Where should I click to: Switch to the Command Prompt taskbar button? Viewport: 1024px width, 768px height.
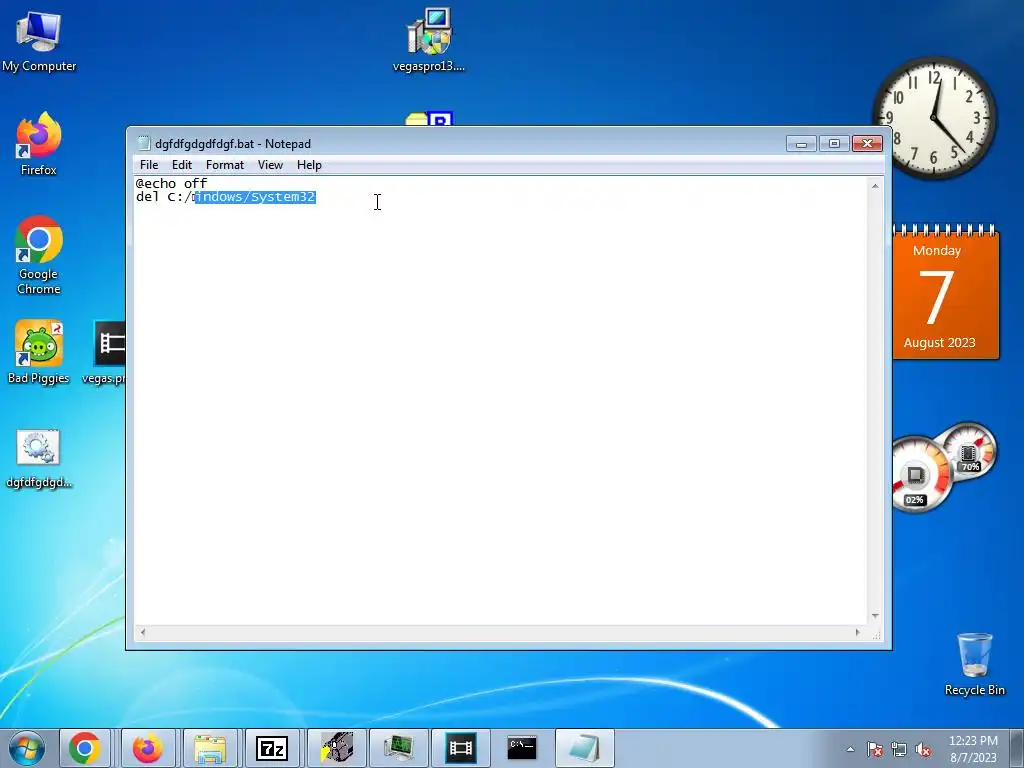[522, 748]
